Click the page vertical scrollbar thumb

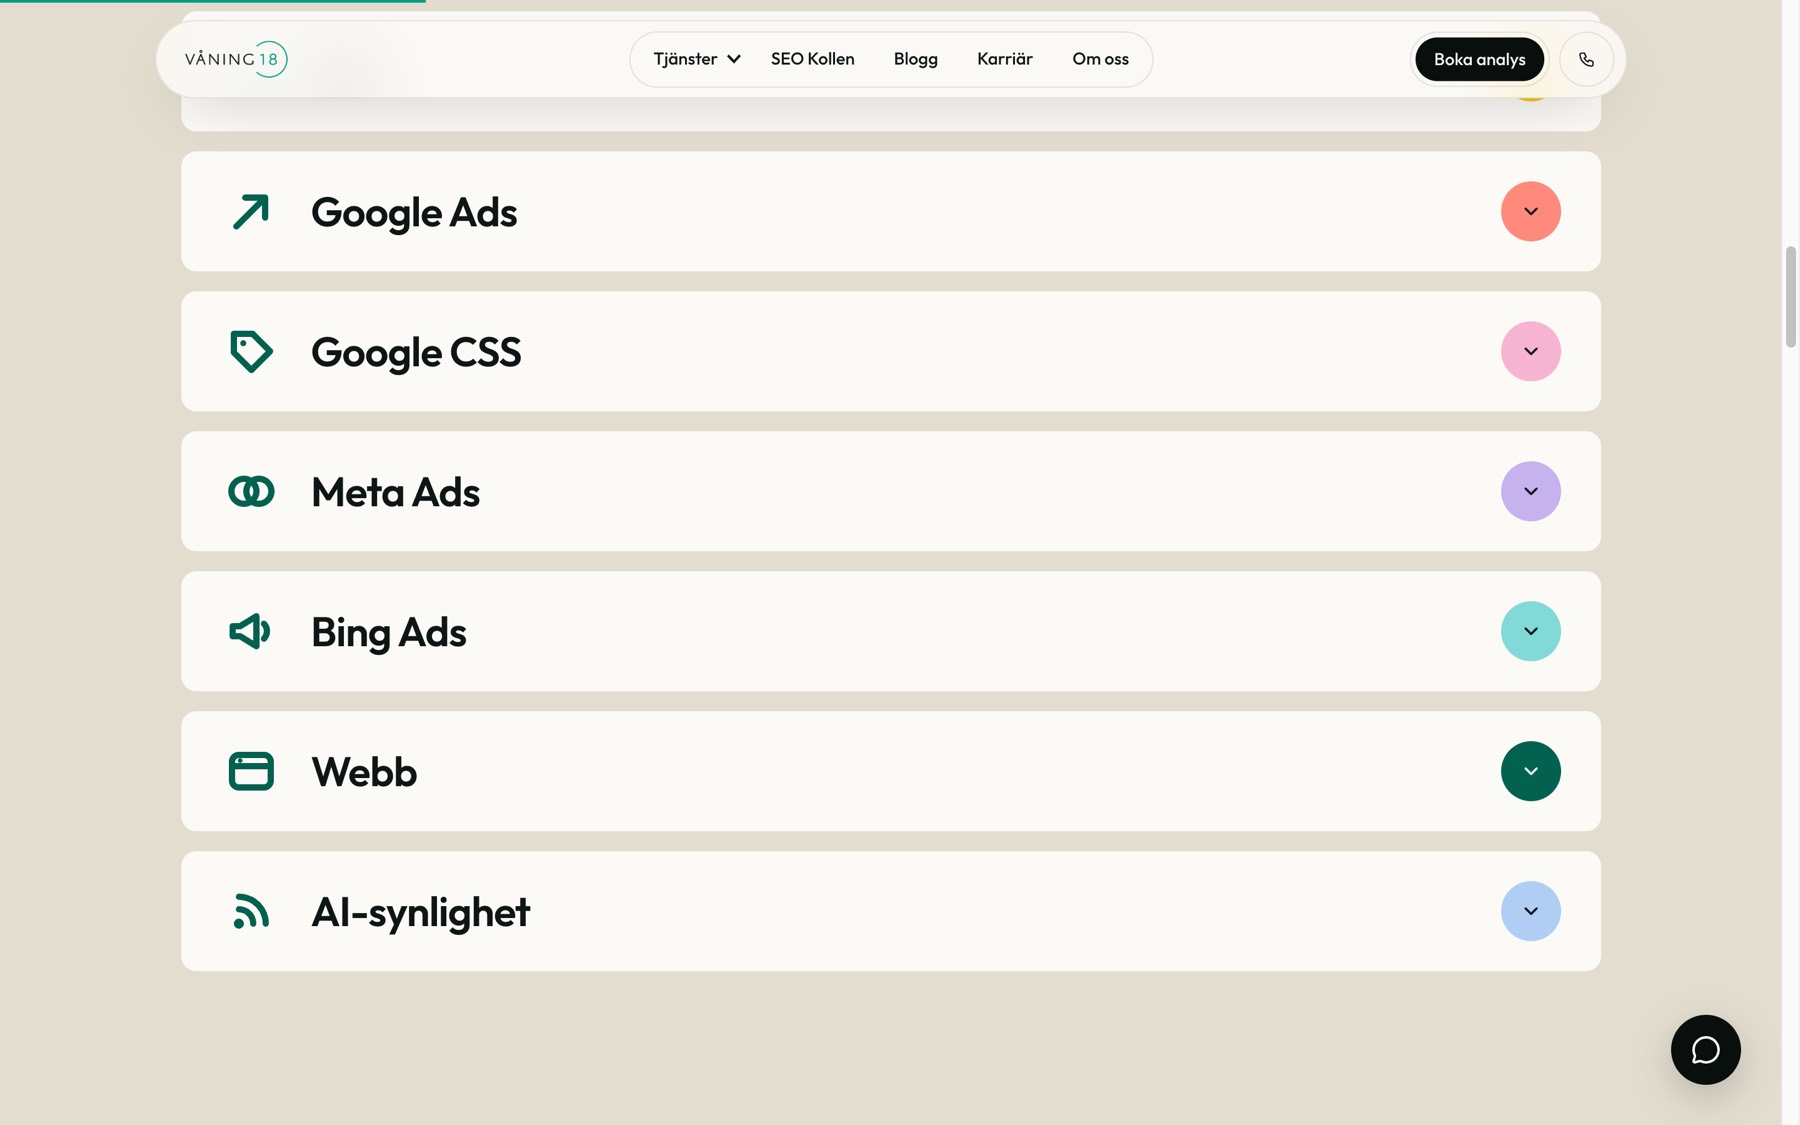click(x=1790, y=297)
